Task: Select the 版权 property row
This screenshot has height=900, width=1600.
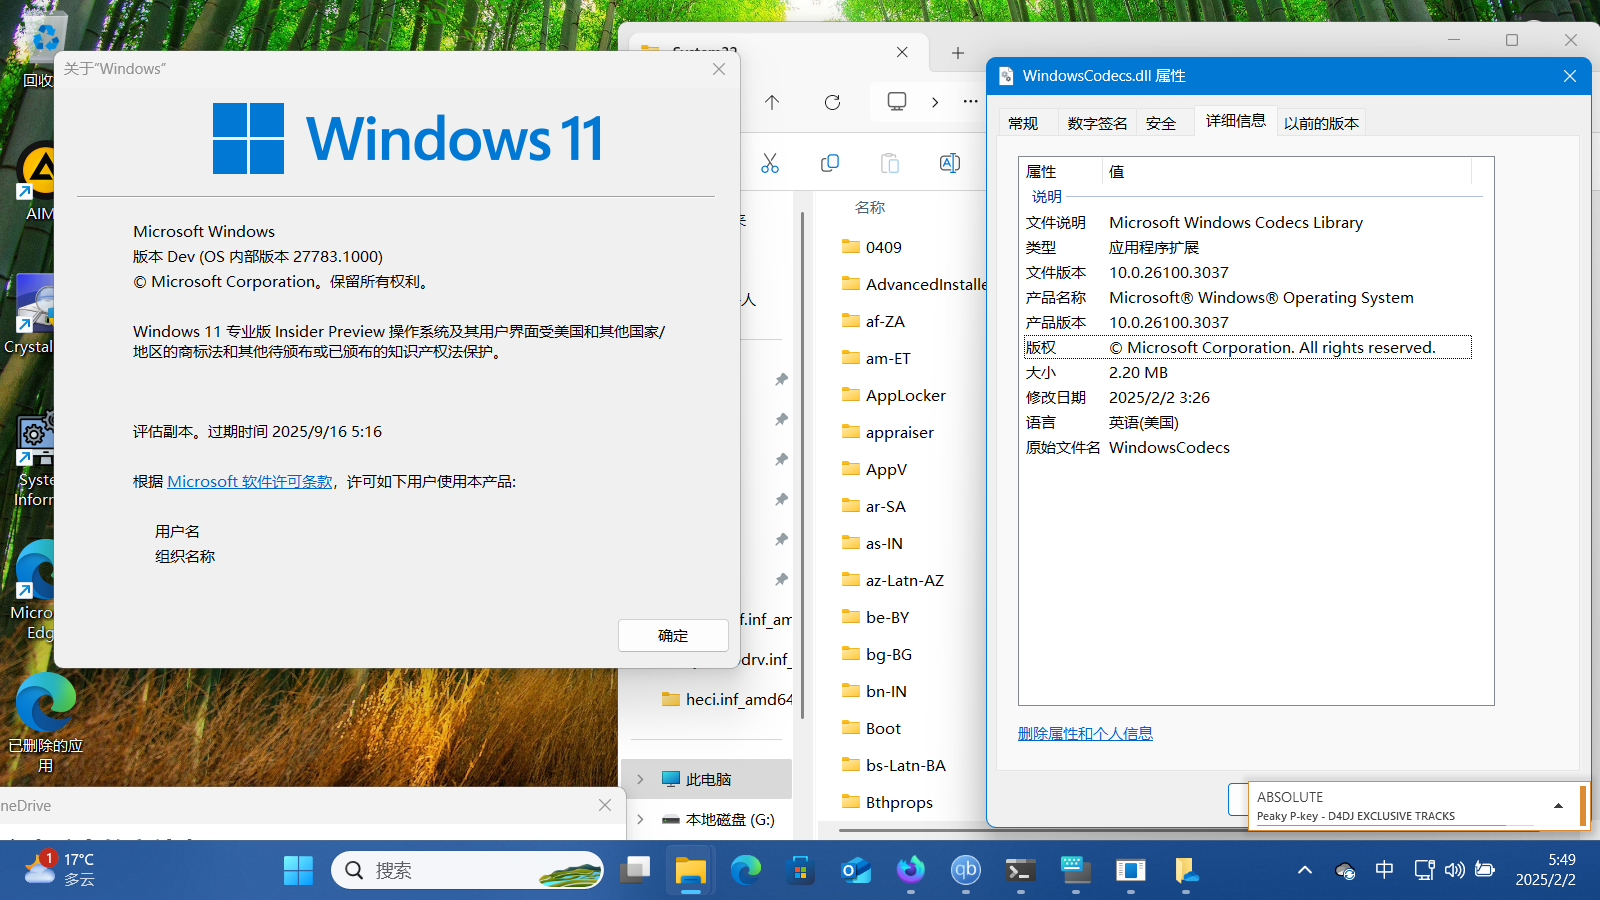Action: coord(1247,347)
